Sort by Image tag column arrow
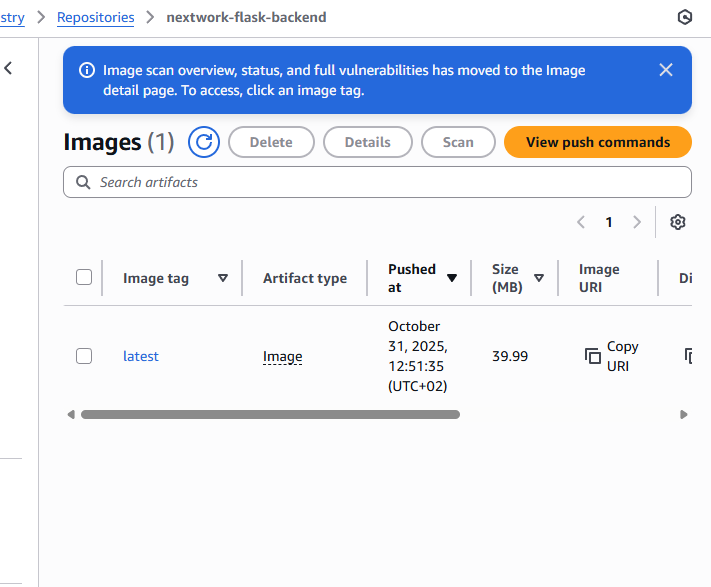Viewport: 711px width, 587px height. [x=223, y=278]
